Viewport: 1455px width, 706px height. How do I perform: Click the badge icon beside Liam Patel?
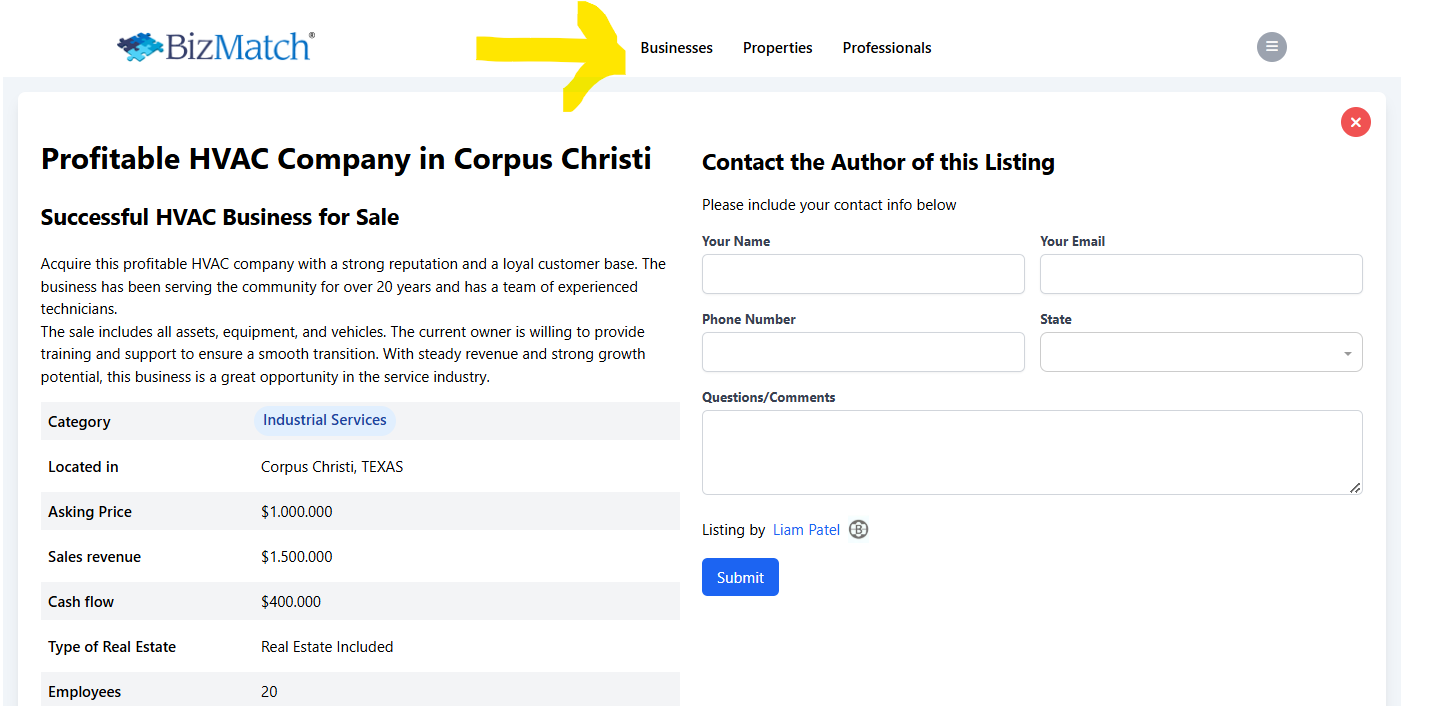click(x=858, y=530)
